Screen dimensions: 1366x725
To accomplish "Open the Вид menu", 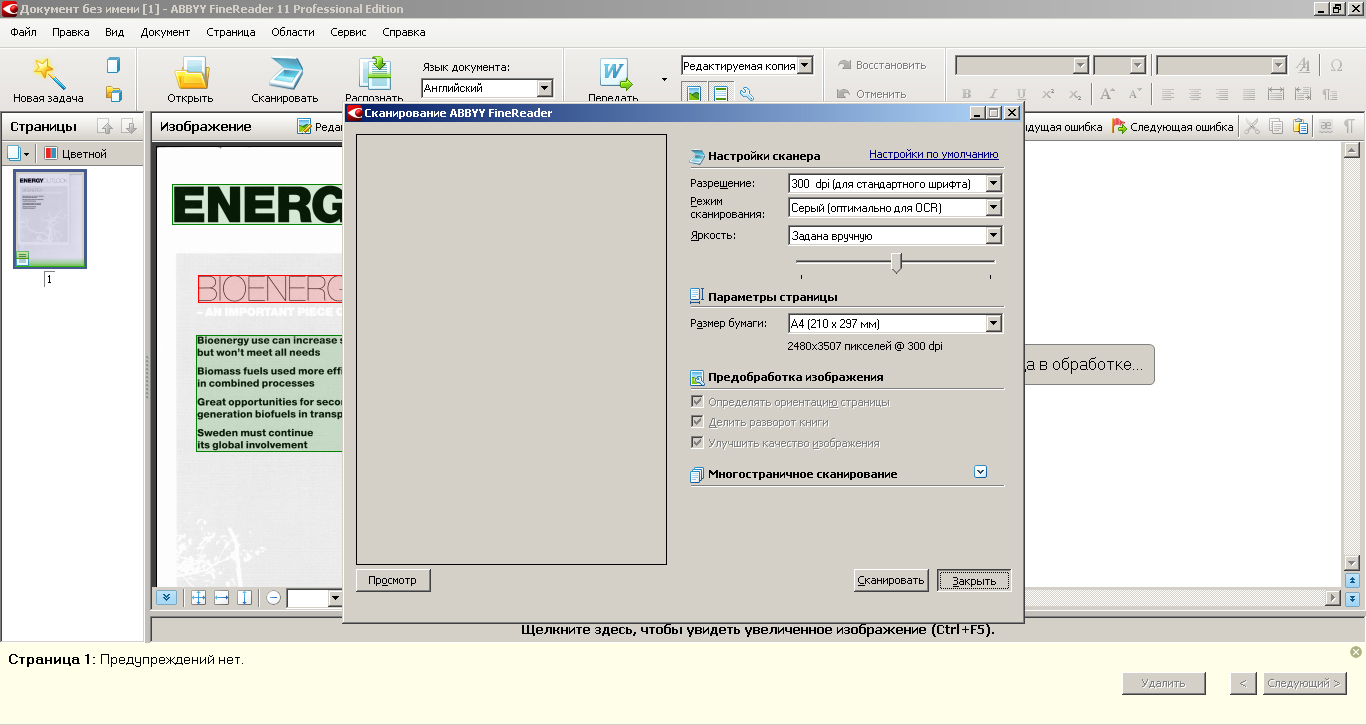I will coord(115,32).
